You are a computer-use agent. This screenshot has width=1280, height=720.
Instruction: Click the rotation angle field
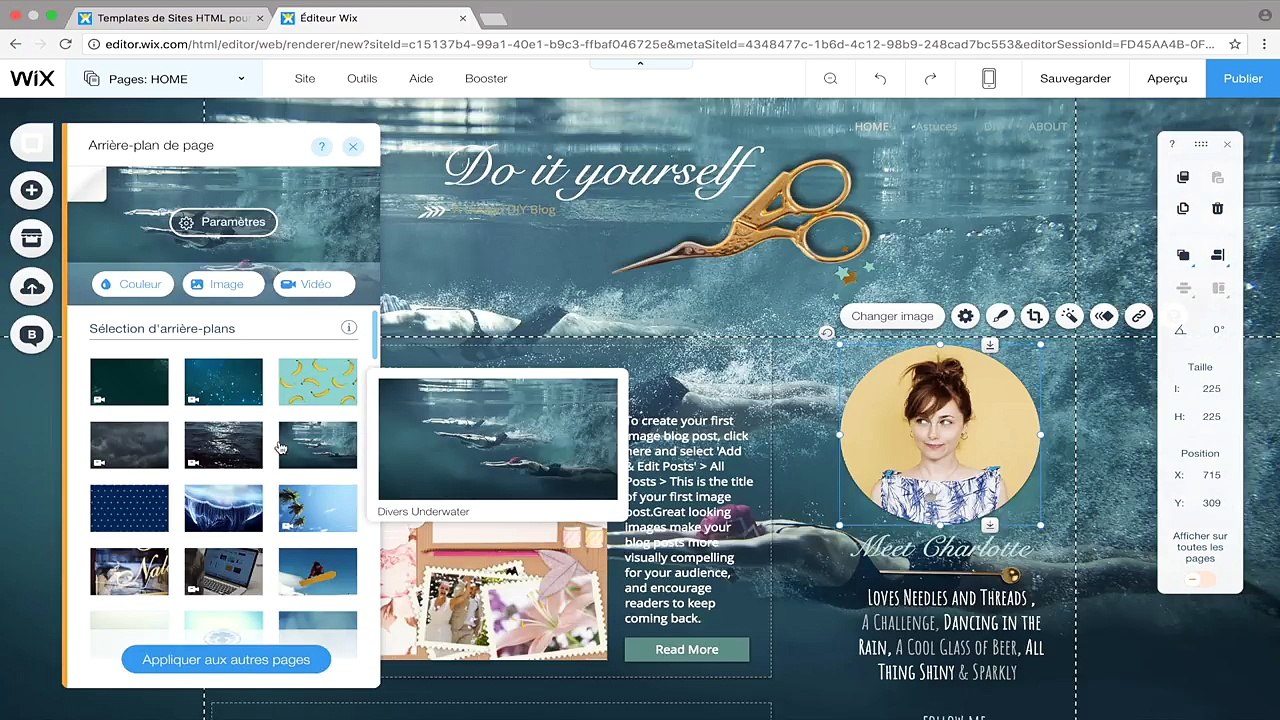tap(1218, 329)
